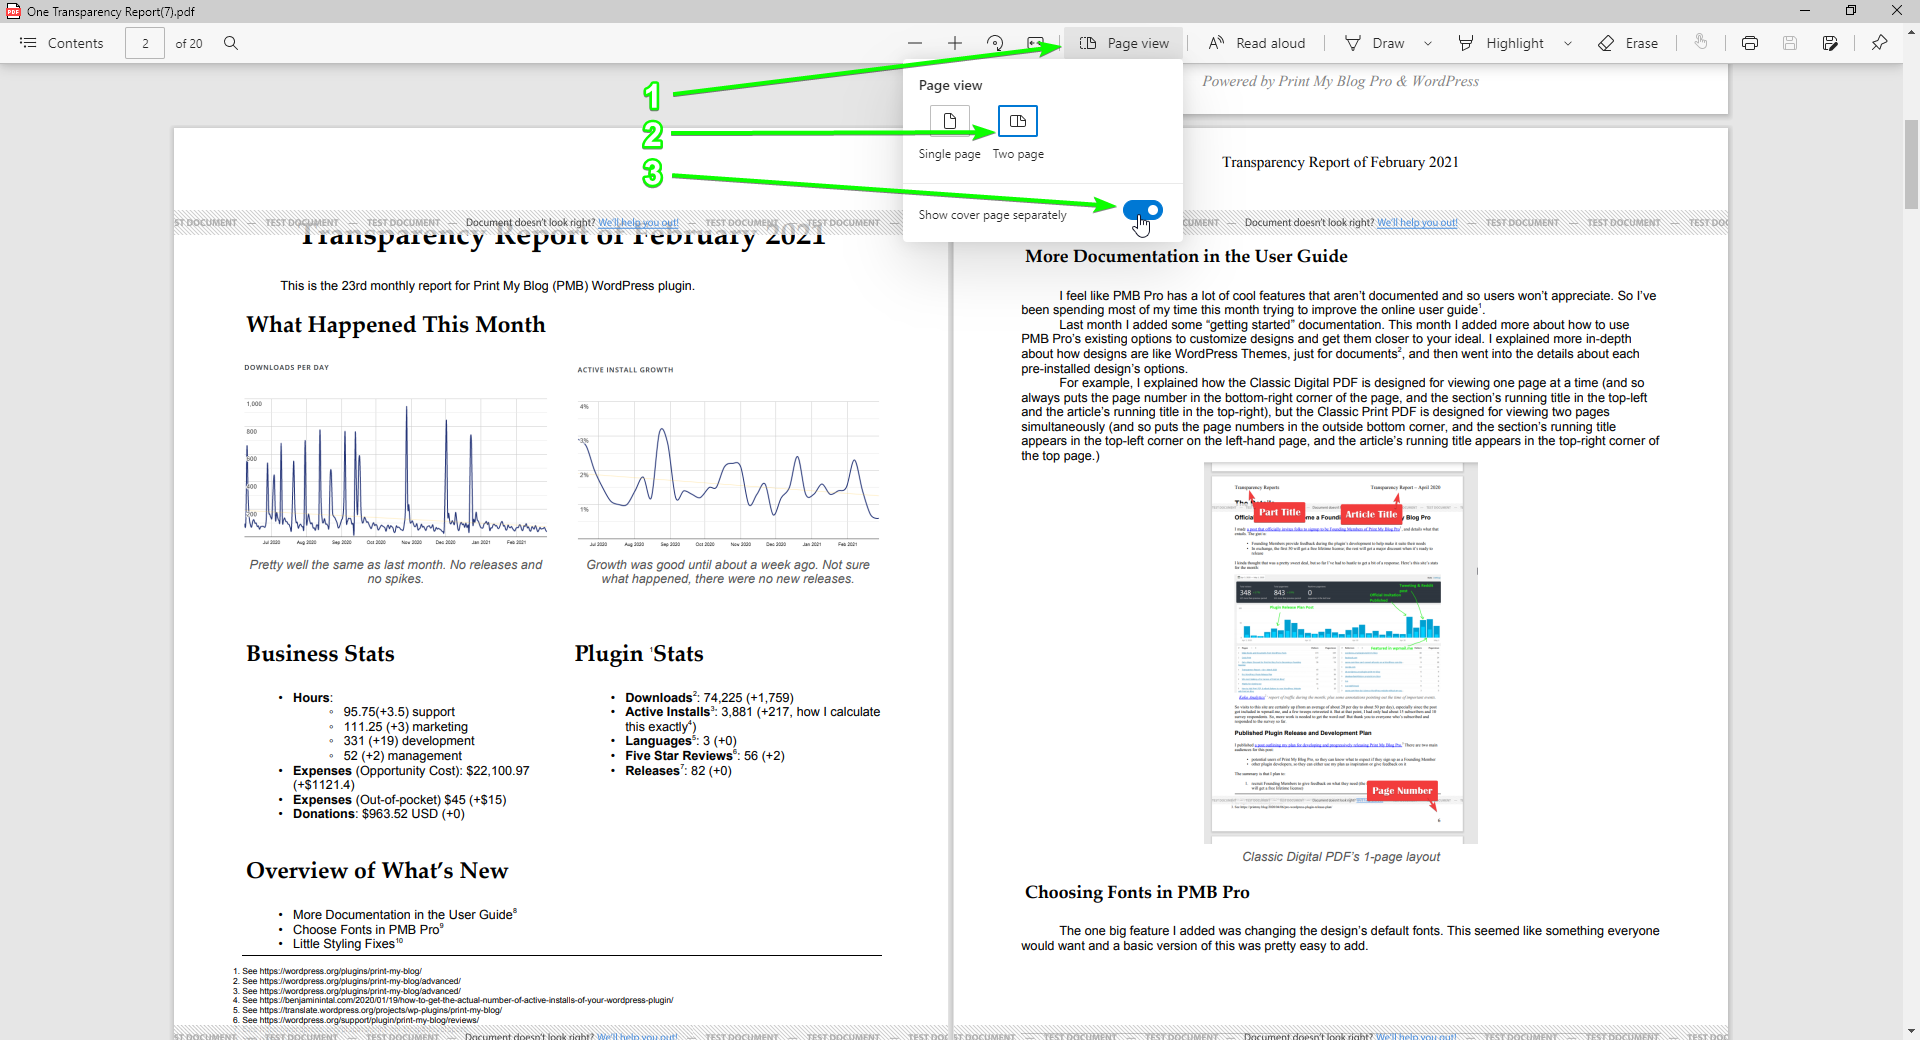Open the We'll help you out link
This screenshot has width=1920, height=1040.
tap(637, 222)
